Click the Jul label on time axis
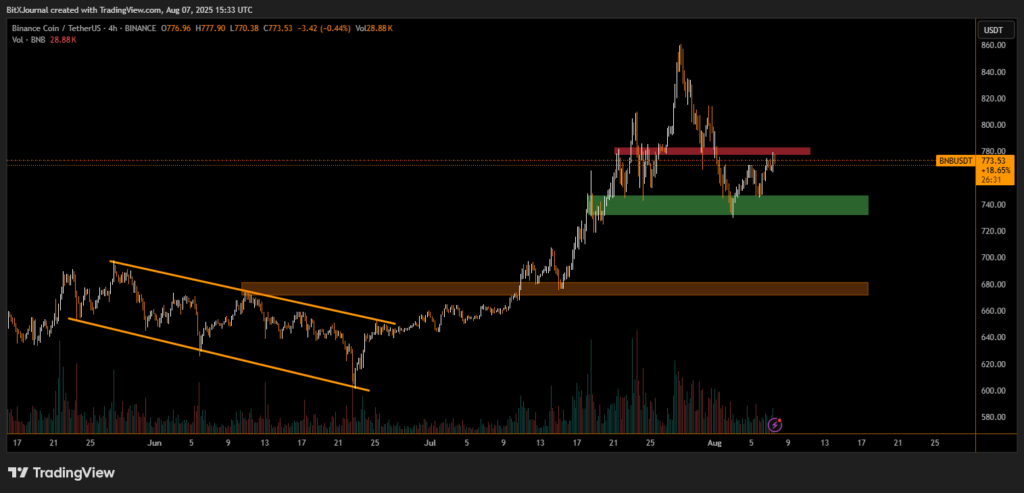 tap(430, 440)
